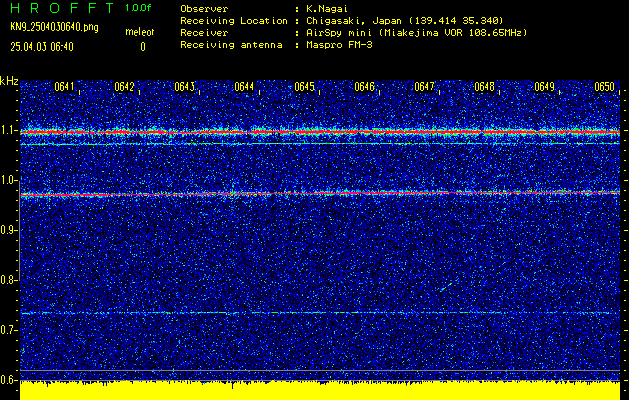
Task: Click the Receiver field label
Action: coord(204,33)
